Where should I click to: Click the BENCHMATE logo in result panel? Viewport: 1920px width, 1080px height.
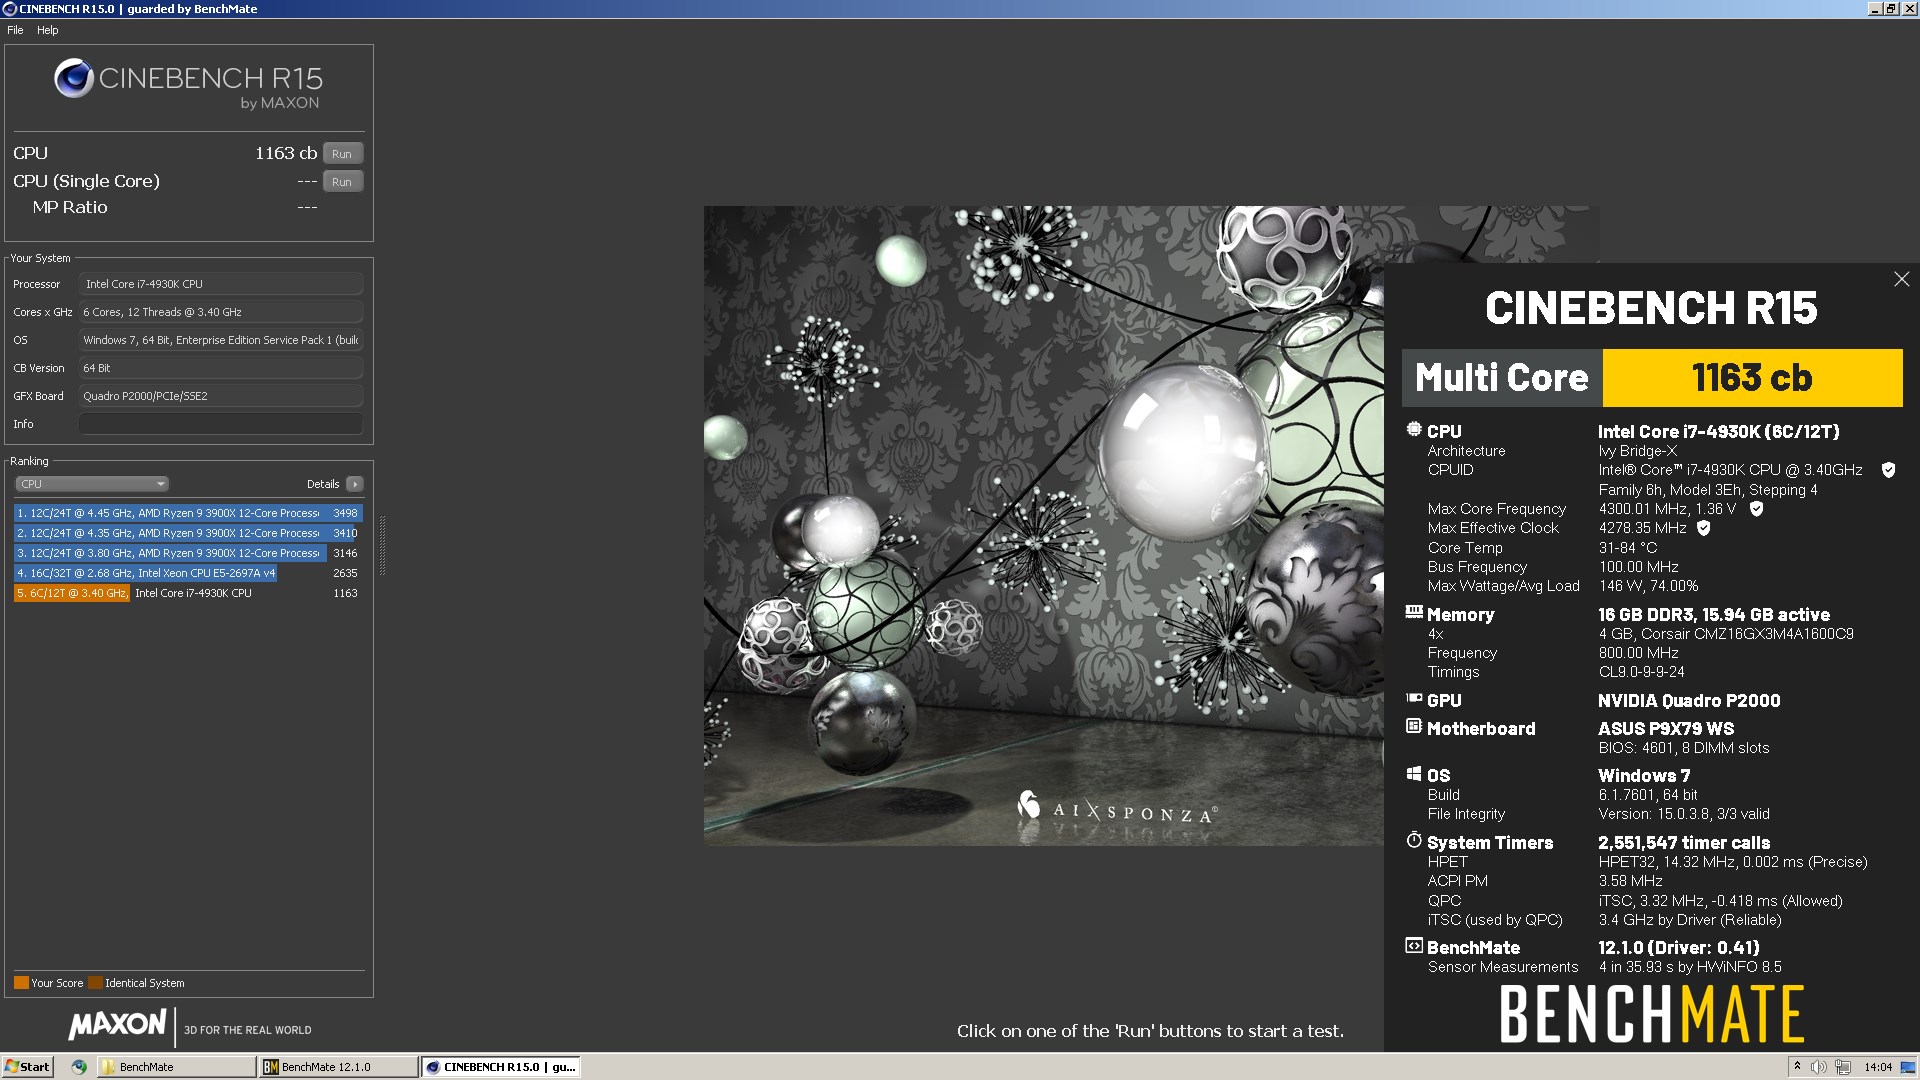(x=1651, y=1014)
